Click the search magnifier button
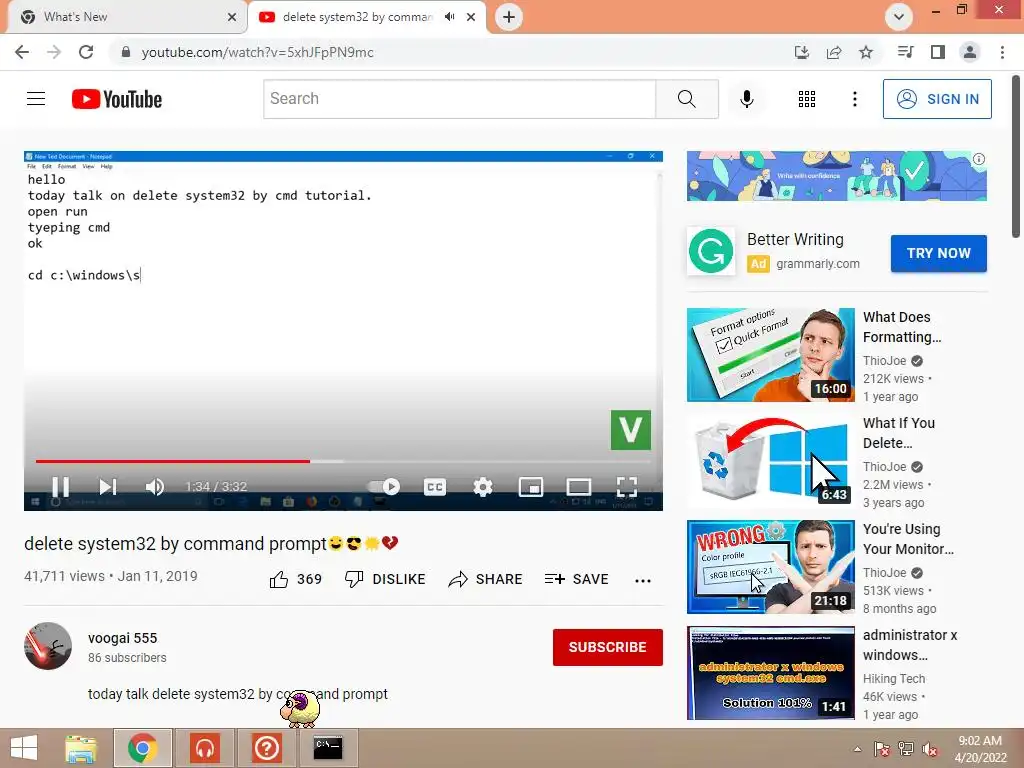 point(686,99)
